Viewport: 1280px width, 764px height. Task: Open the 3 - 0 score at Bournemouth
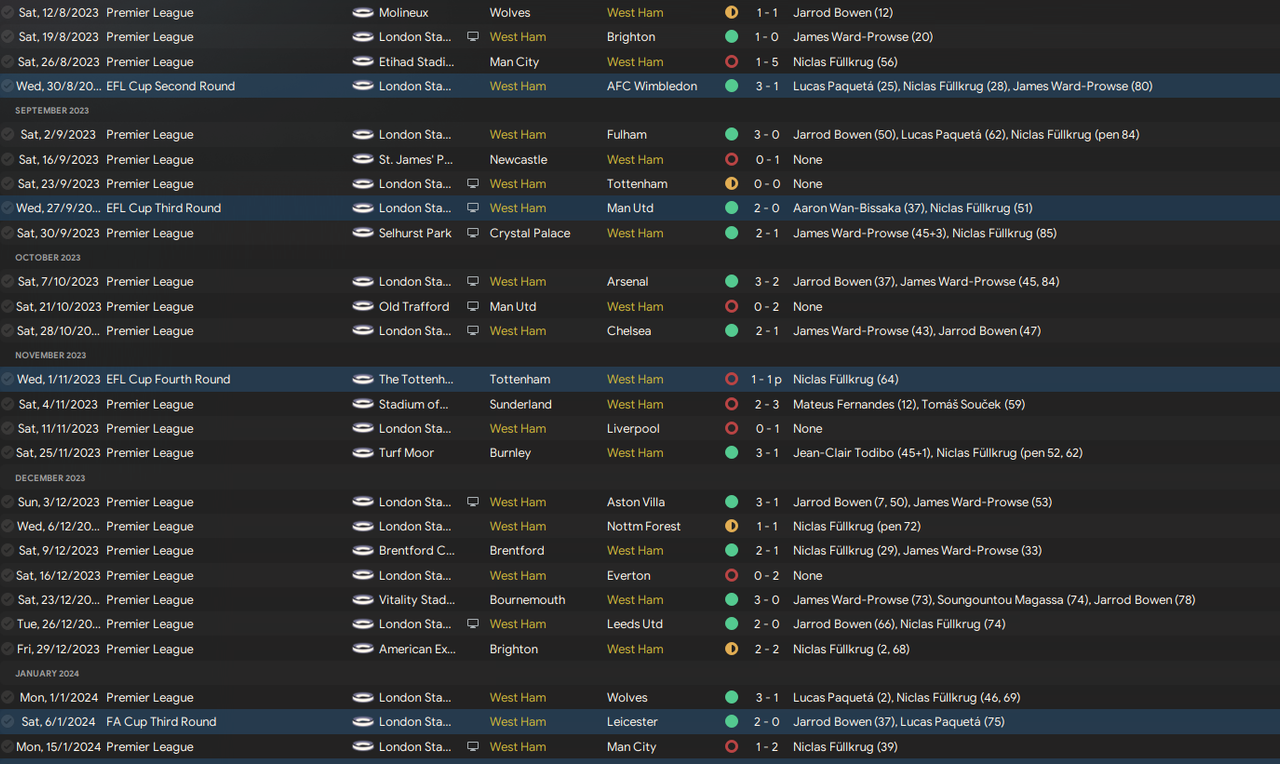767,600
